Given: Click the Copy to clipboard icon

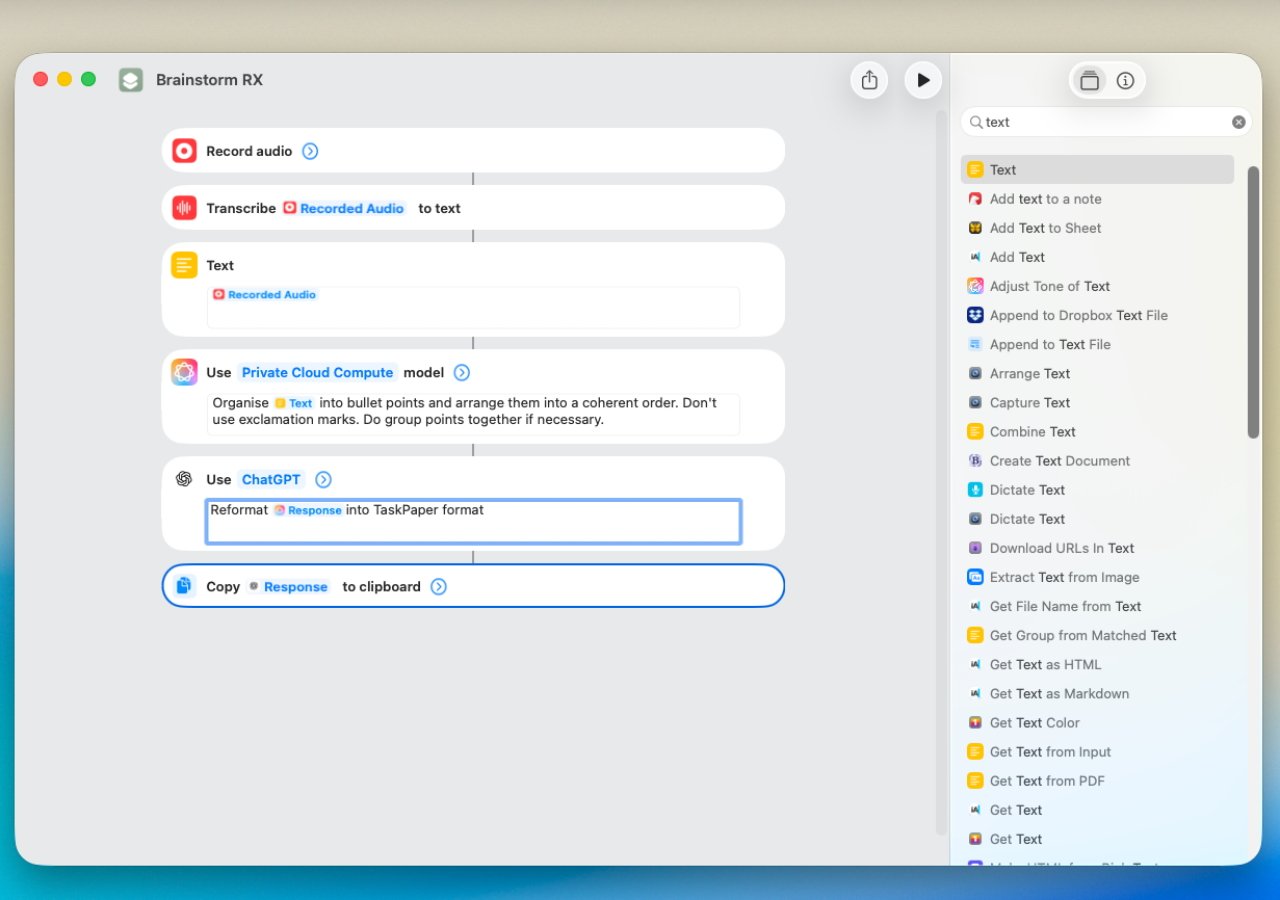Looking at the screenshot, I should (x=184, y=586).
